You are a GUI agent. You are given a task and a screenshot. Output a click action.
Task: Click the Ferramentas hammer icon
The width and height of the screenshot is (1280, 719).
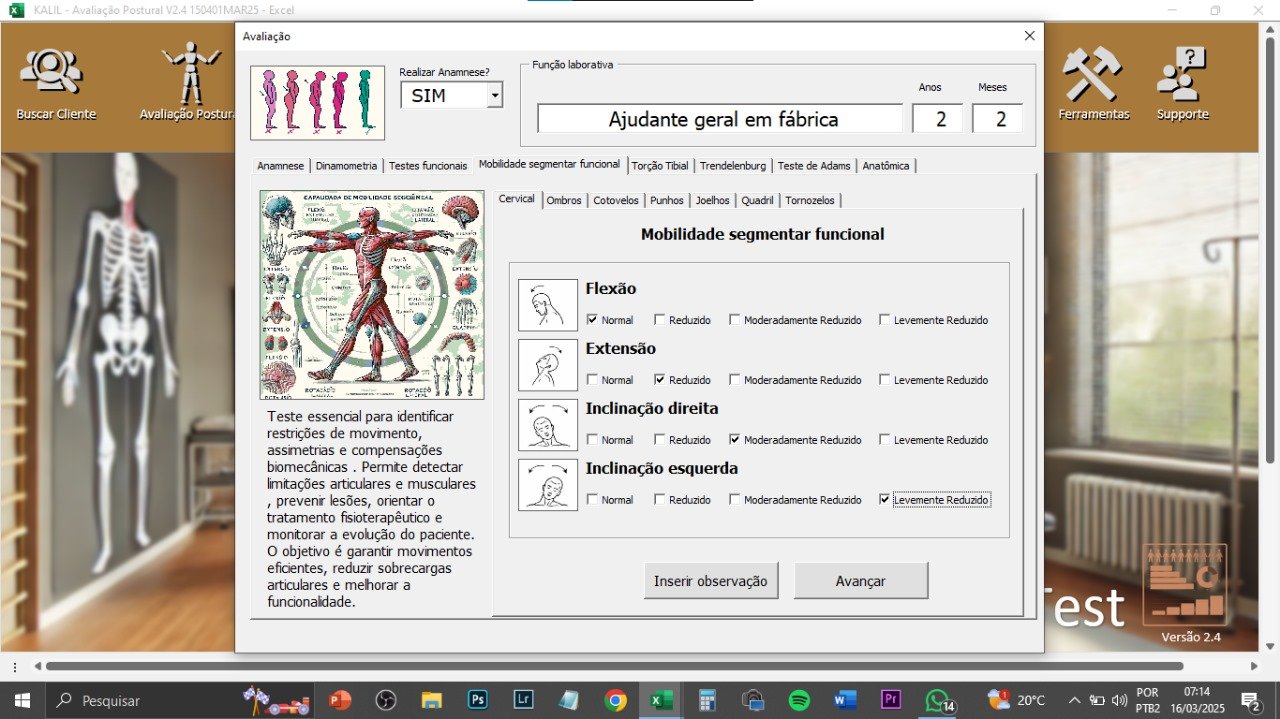(1093, 75)
